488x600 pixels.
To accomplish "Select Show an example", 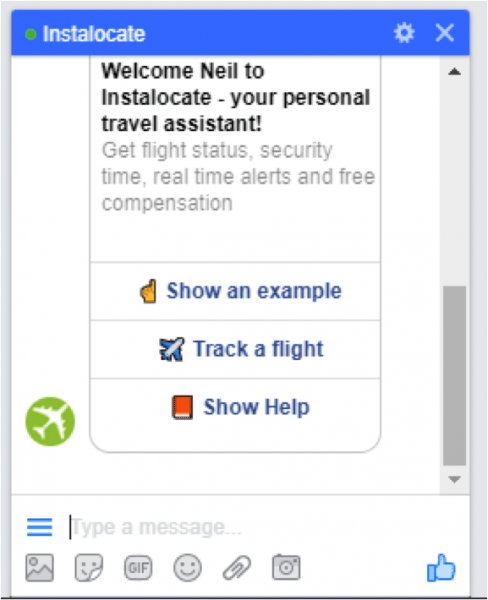I will [x=235, y=291].
